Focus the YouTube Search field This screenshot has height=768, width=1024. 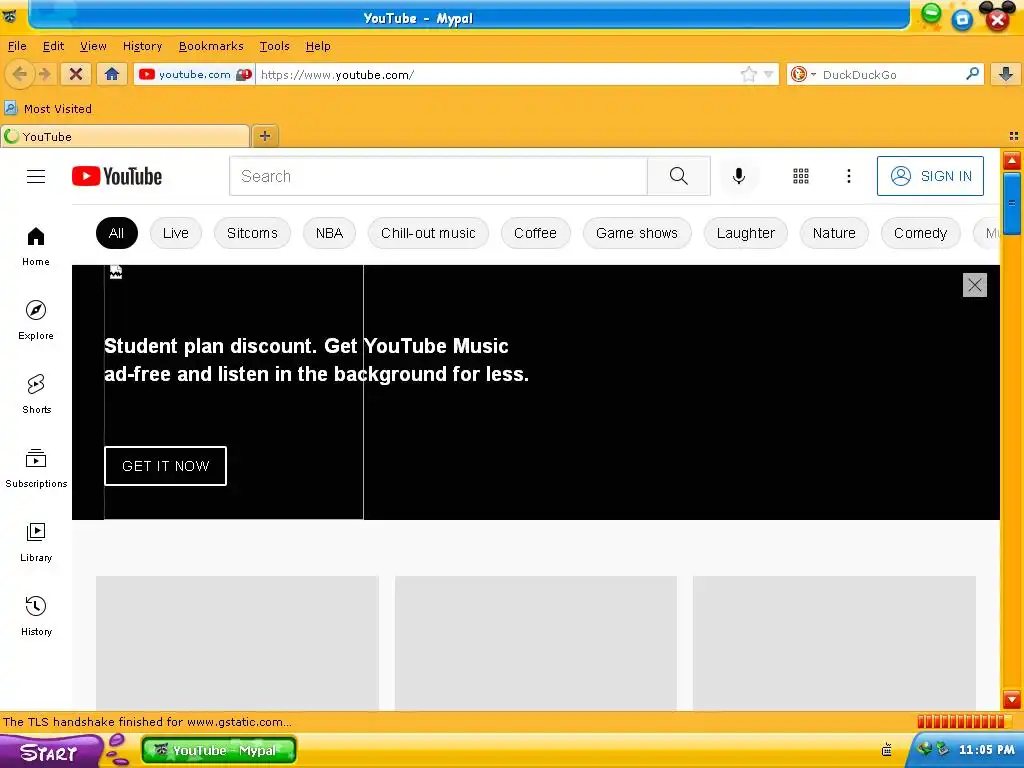(x=438, y=176)
